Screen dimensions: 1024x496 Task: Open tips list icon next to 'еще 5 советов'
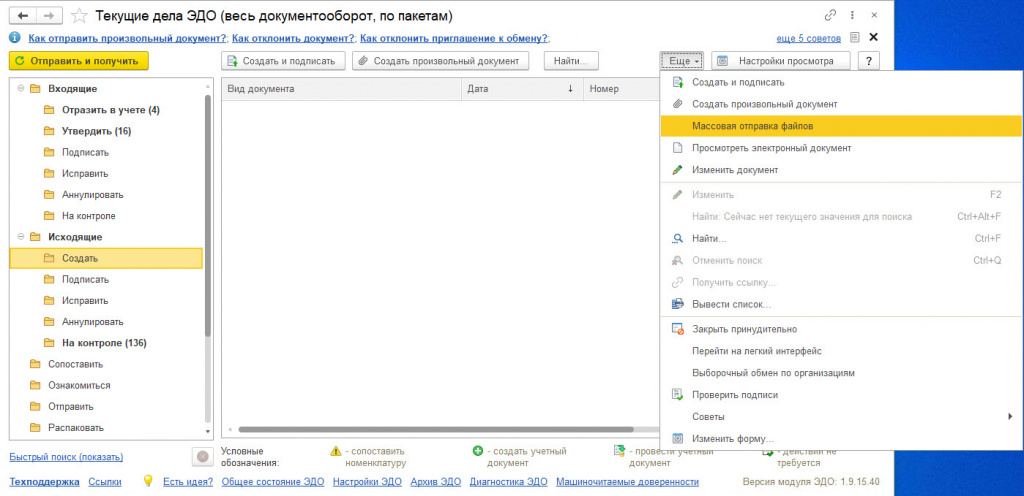coord(854,38)
